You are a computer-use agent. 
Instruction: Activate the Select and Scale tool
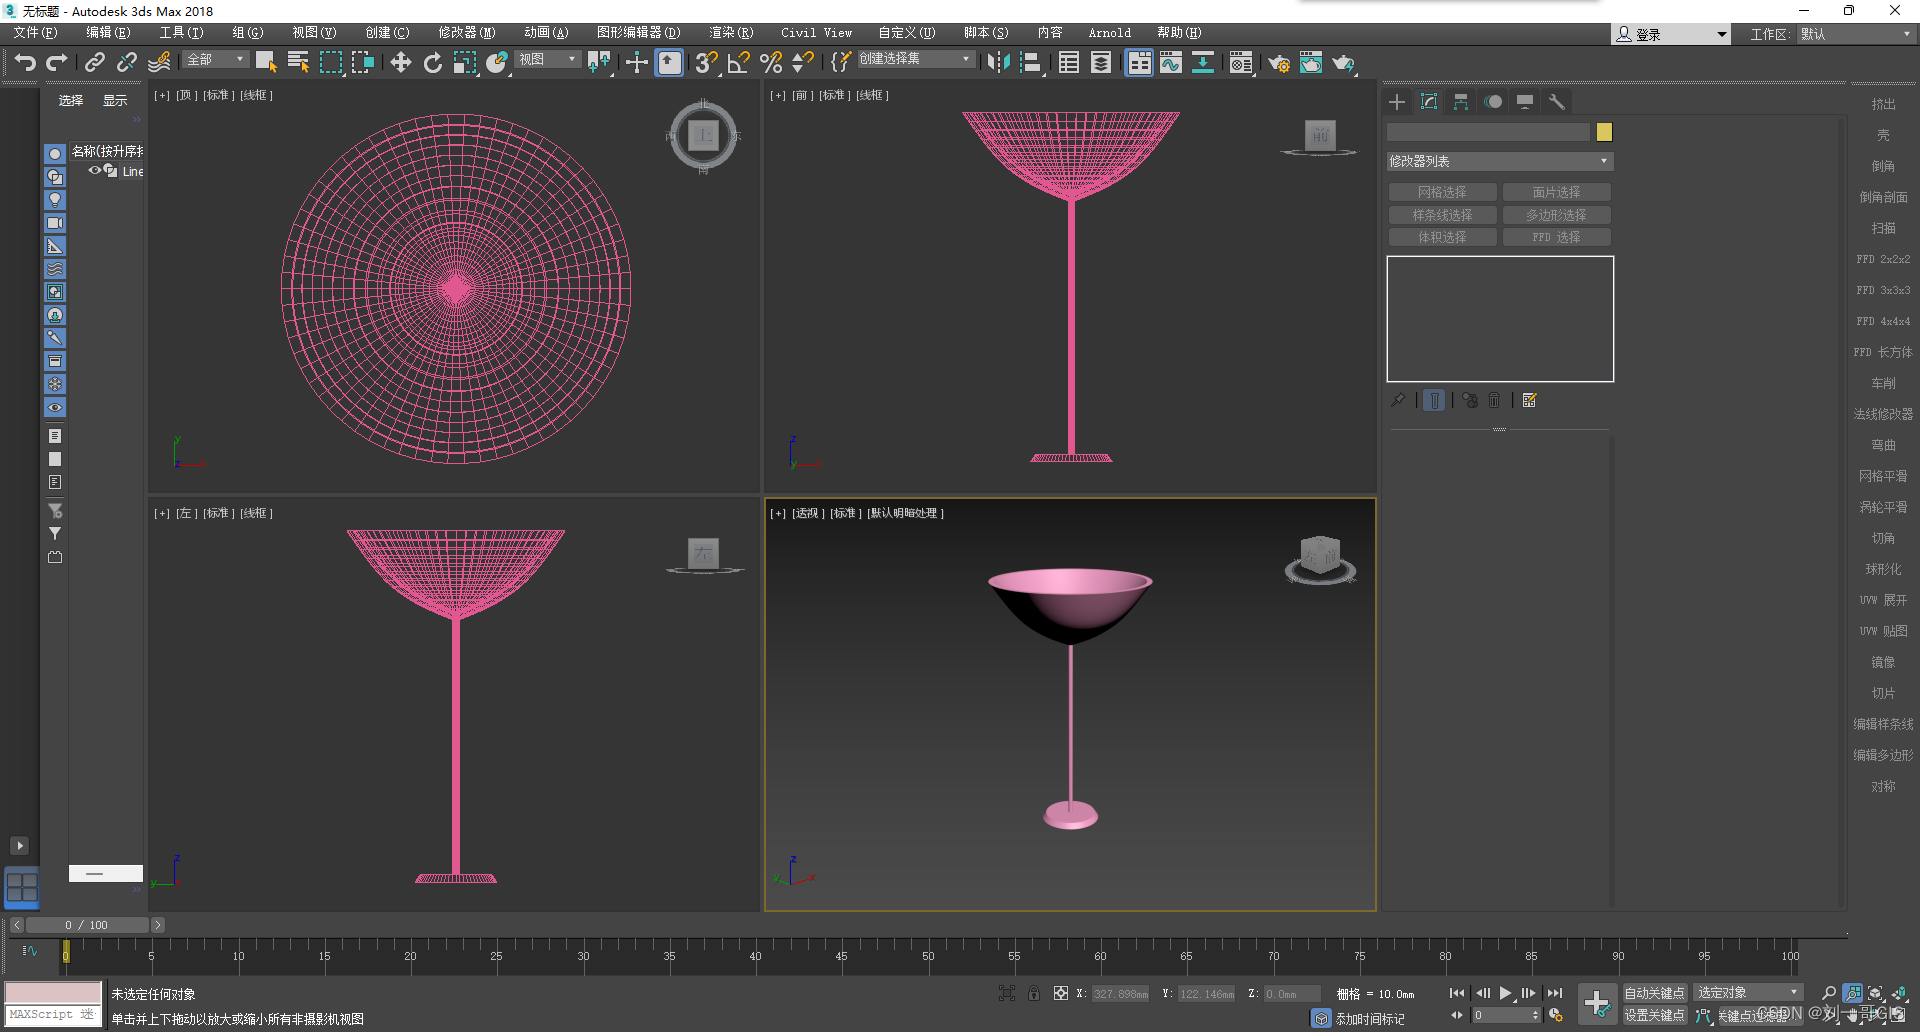(x=464, y=63)
